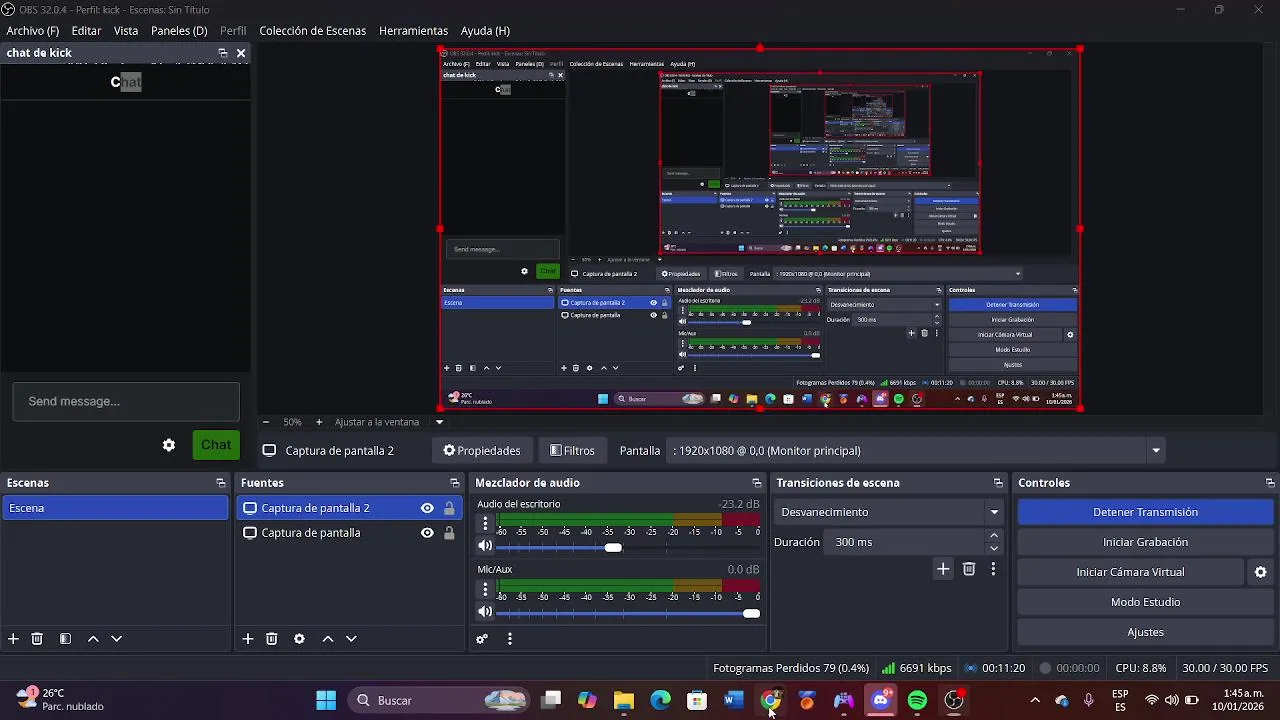This screenshot has height=720, width=1280.
Task: Remove transition with trash icon
Action: (x=969, y=569)
